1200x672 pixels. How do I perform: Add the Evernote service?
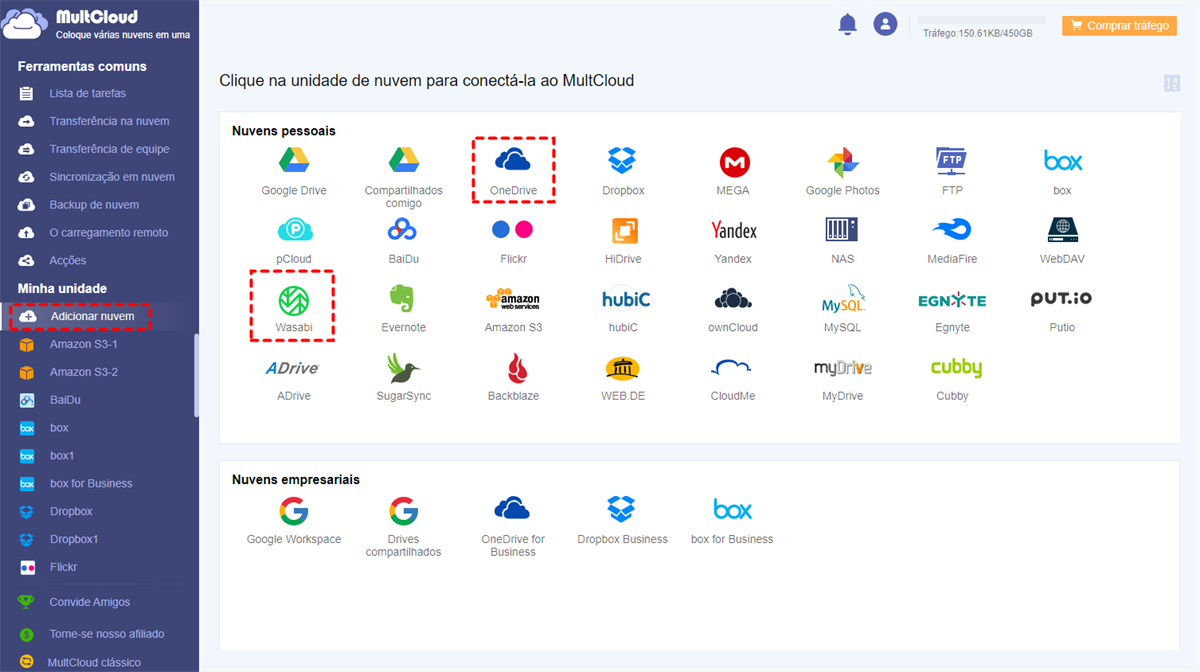403,299
